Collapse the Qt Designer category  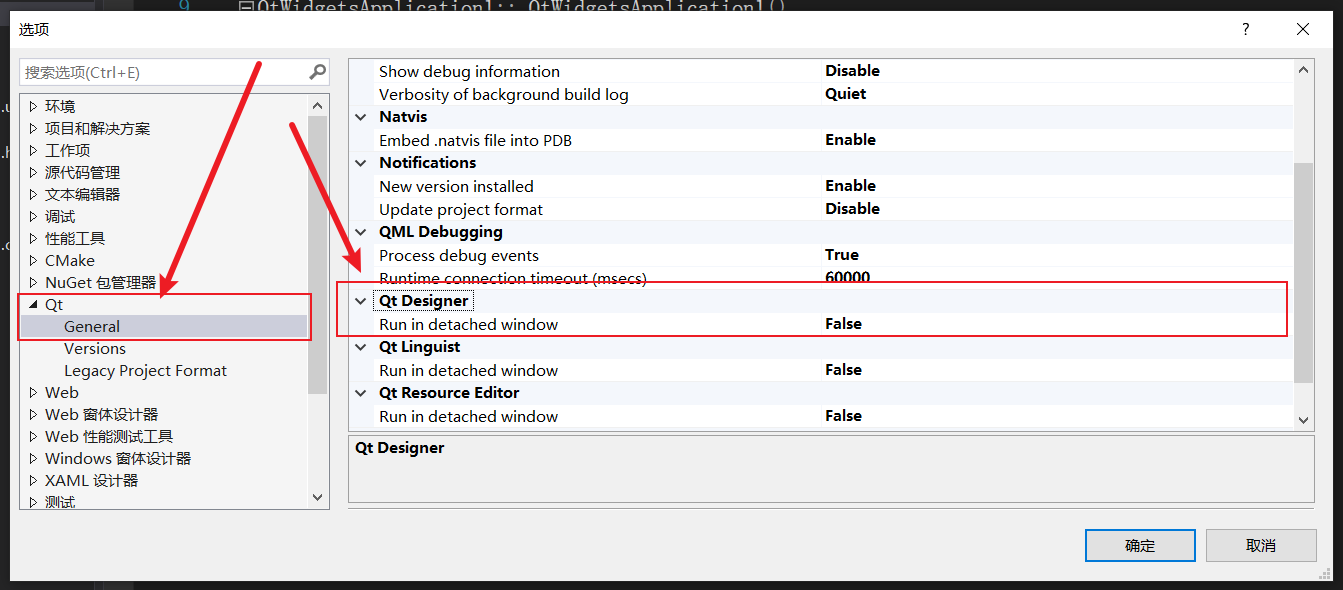pos(361,301)
